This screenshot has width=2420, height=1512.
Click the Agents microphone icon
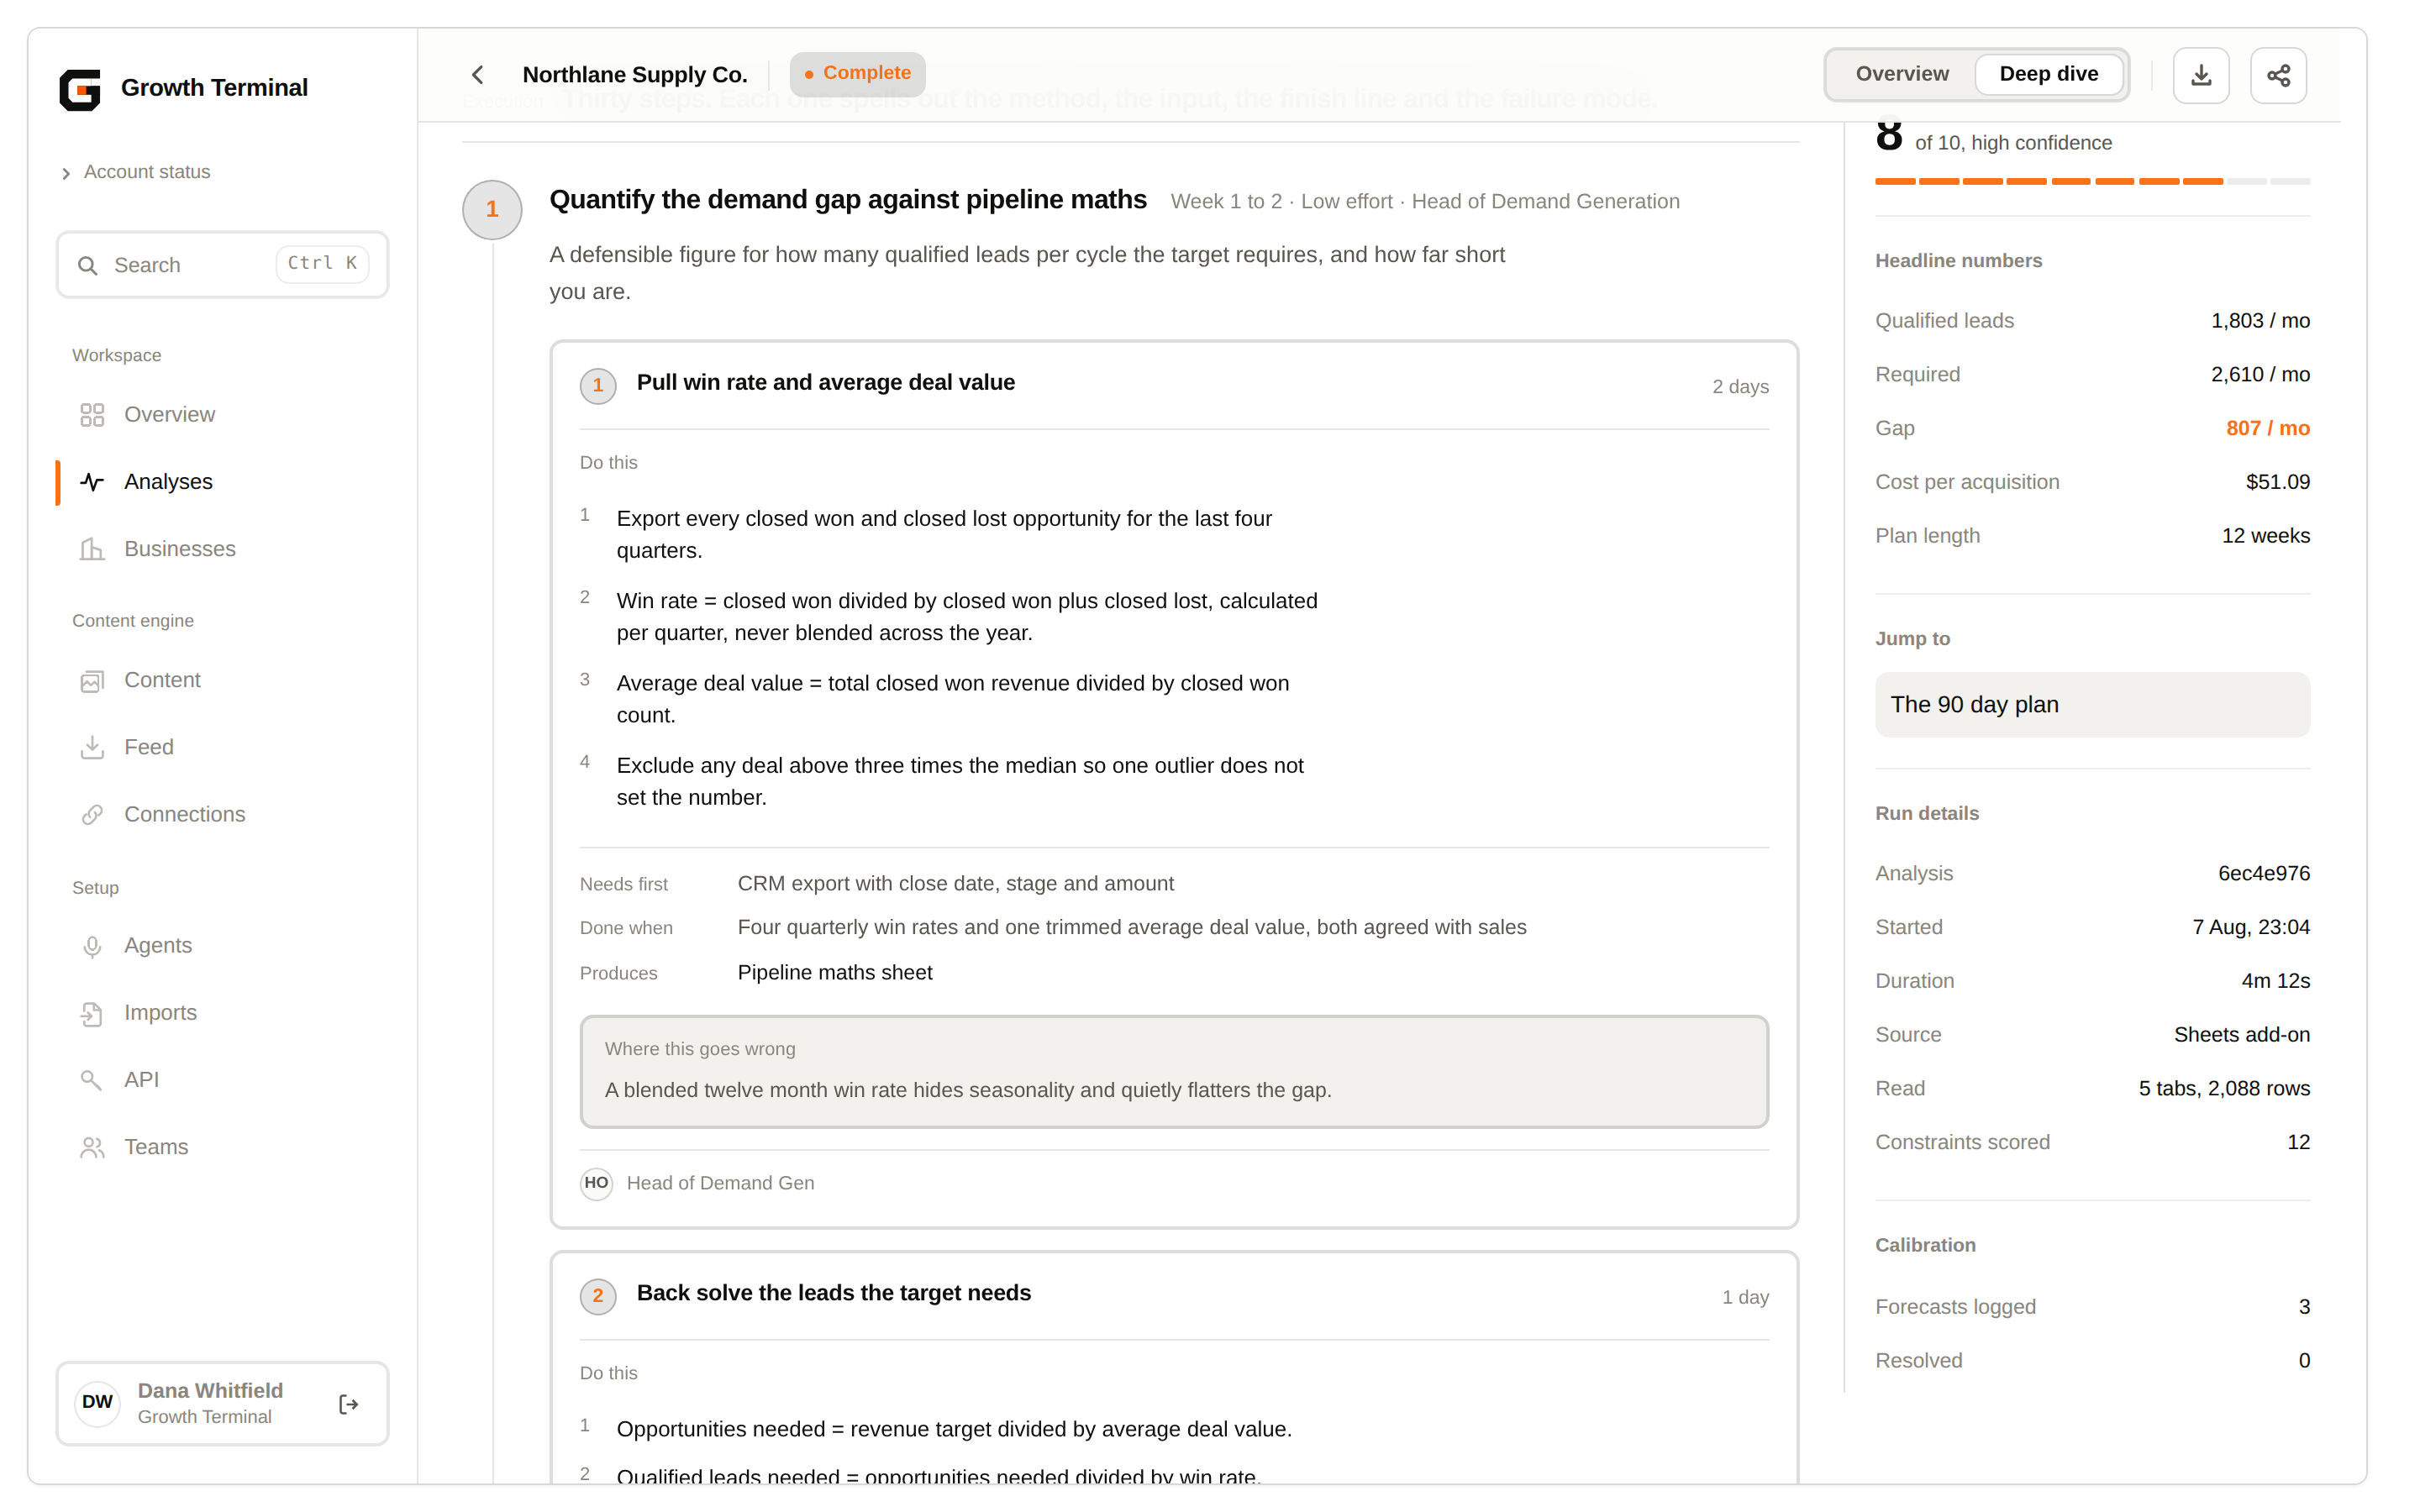click(92, 946)
